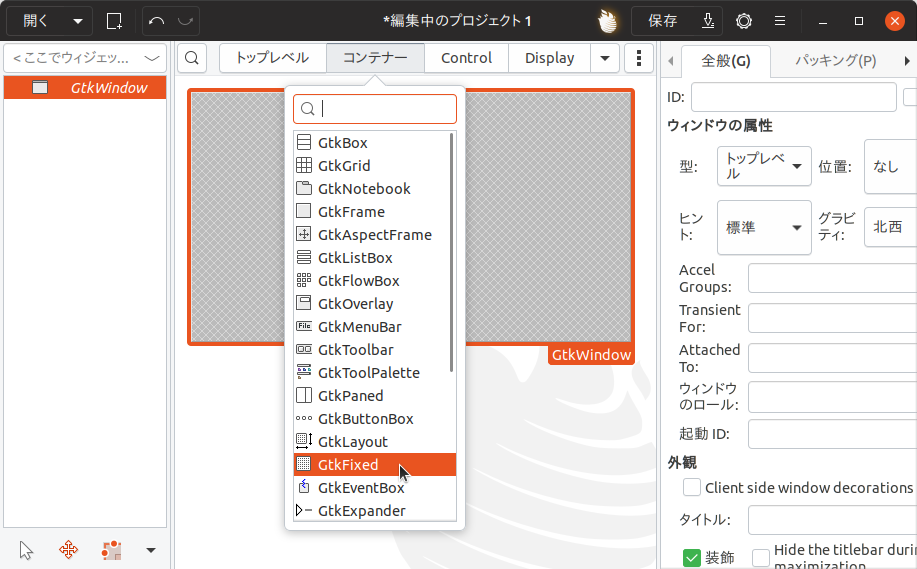
Task: Choose GtkButtonBox widget
Action: click(x=374, y=419)
